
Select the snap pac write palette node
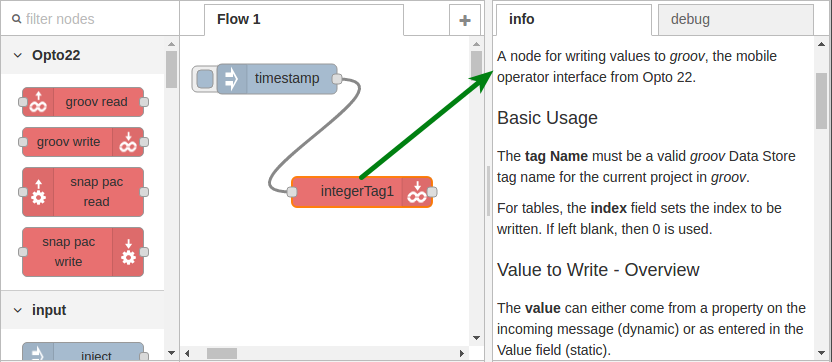click(83, 252)
